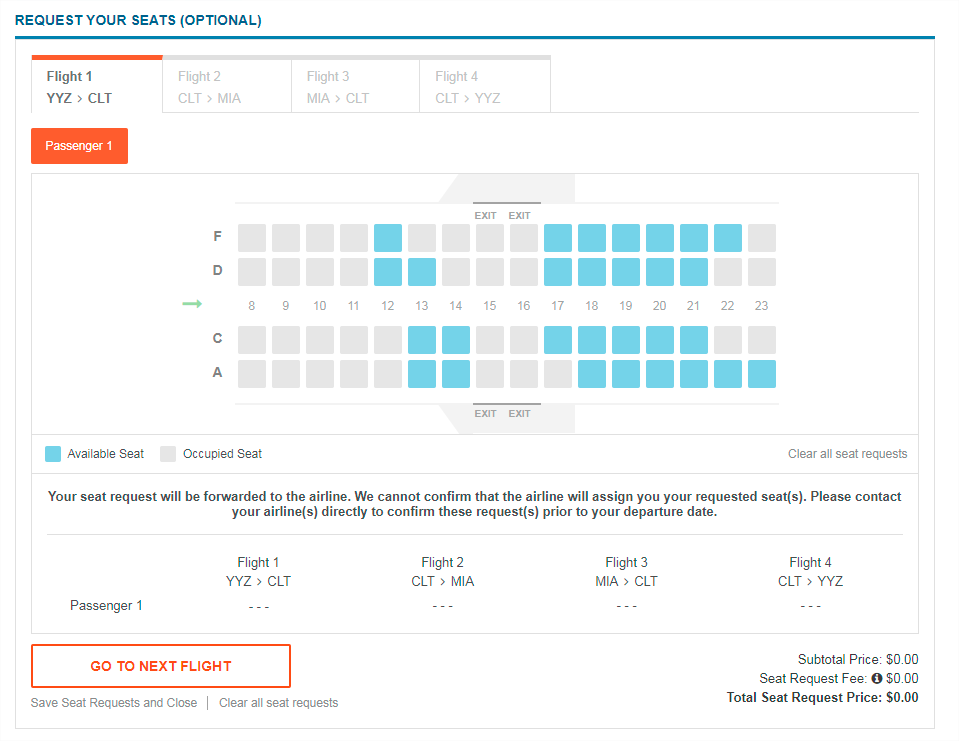Click the Passenger 1 button
The height and width of the screenshot is (741, 959).
pyautogui.click(x=79, y=145)
